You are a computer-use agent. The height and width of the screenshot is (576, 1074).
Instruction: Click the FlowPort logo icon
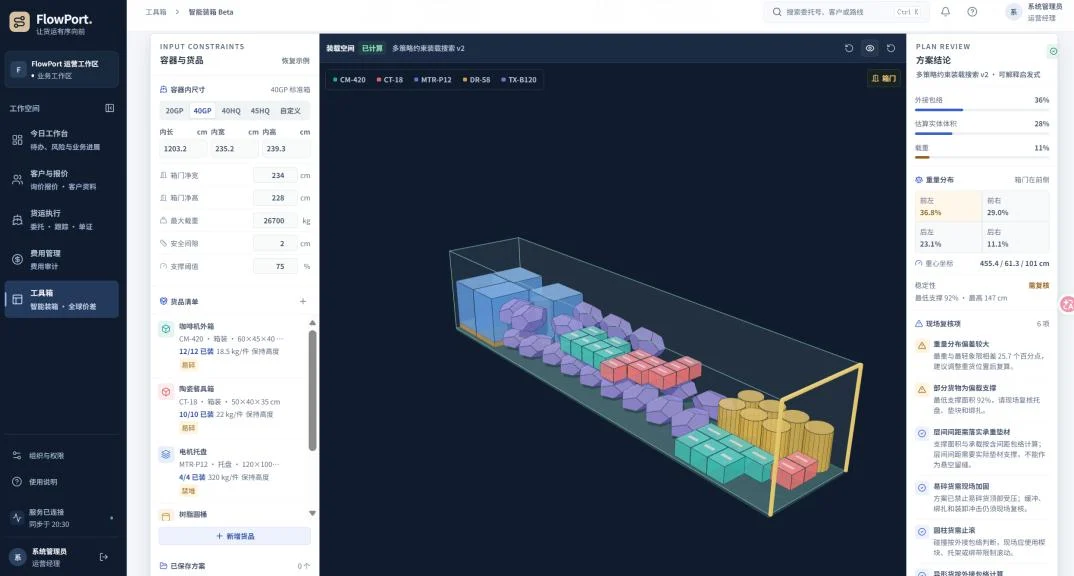[x=19, y=22]
